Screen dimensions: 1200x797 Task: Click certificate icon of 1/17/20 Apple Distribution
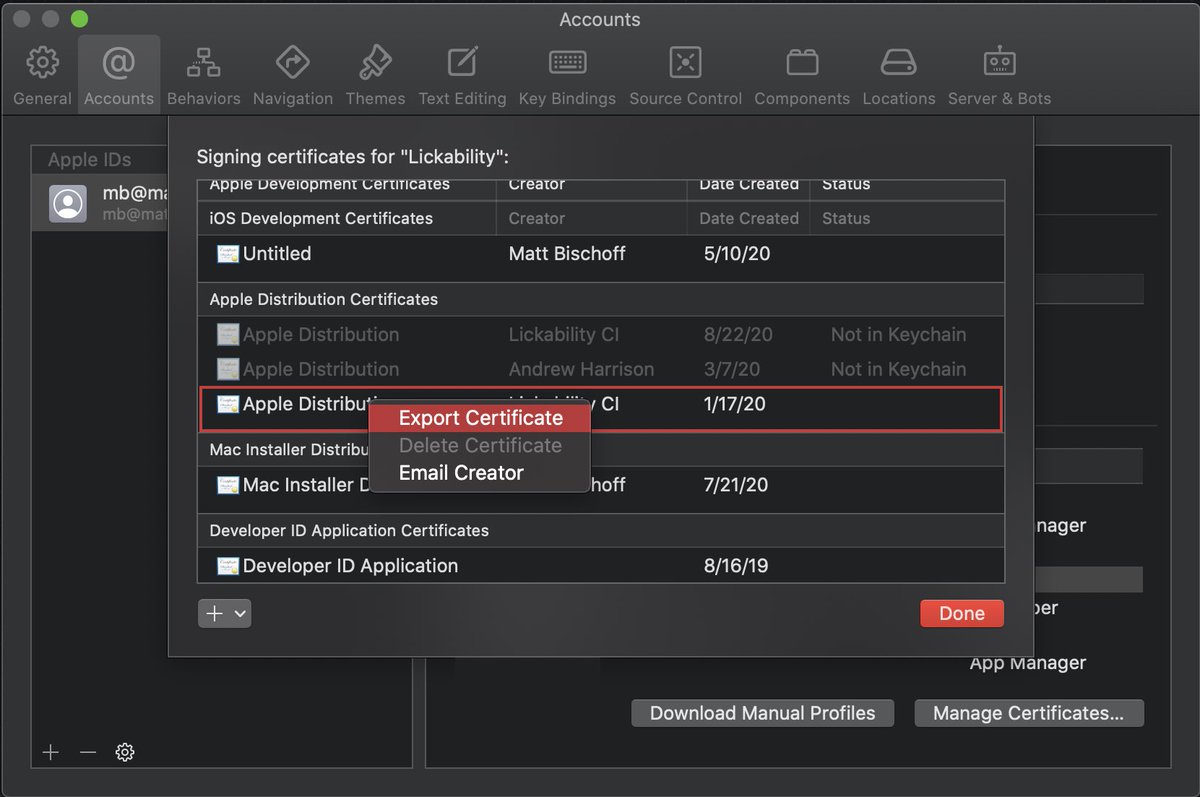point(228,405)
